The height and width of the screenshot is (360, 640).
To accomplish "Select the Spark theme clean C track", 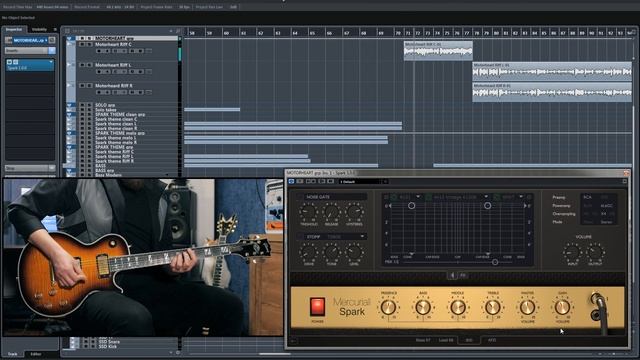I will click(116, 119).
